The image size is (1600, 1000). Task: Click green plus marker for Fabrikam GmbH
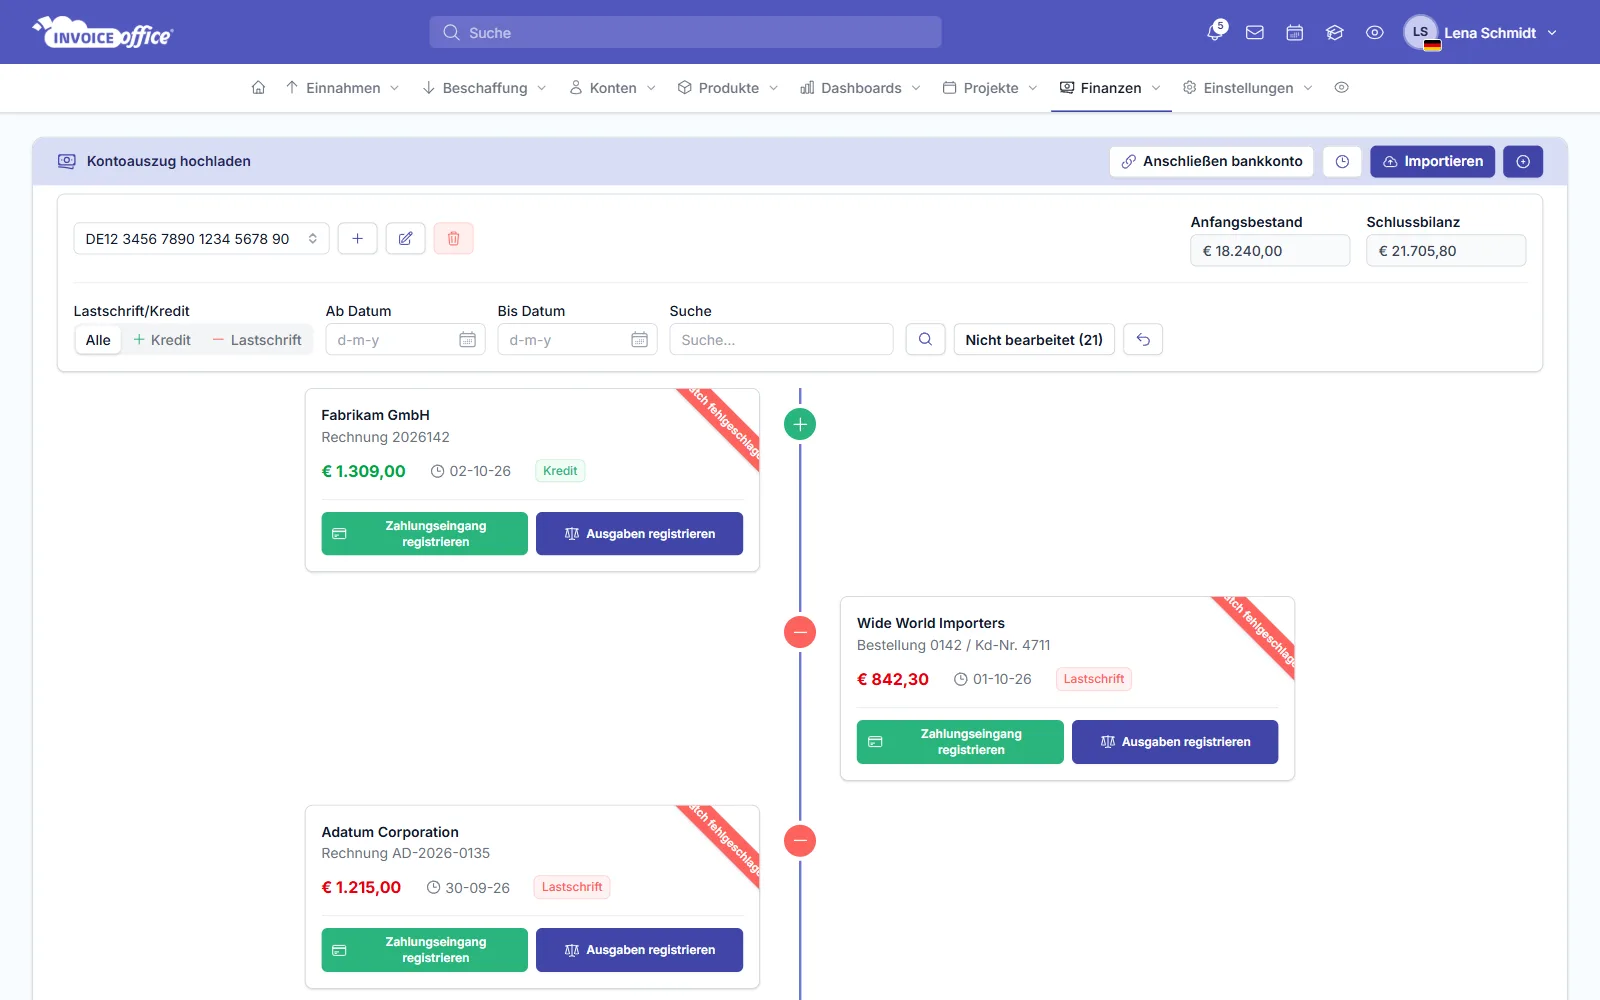(800, 424)
